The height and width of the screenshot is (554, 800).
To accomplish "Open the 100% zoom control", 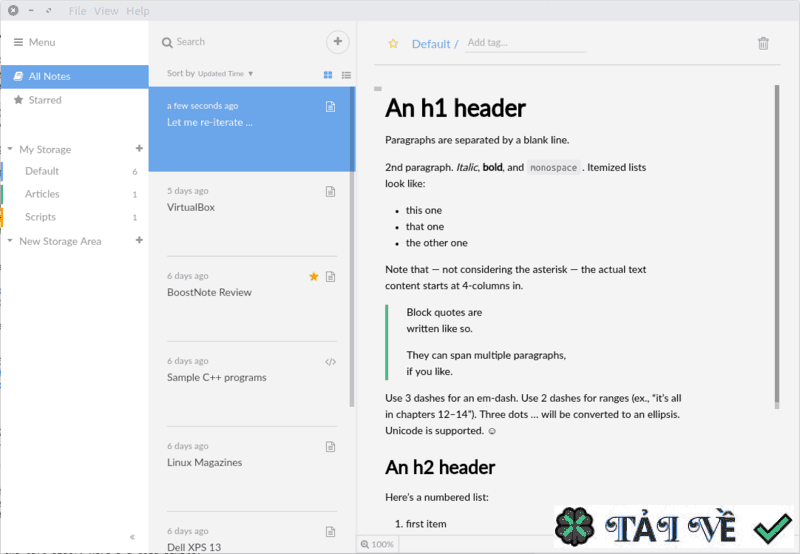I will click(378, 544).
